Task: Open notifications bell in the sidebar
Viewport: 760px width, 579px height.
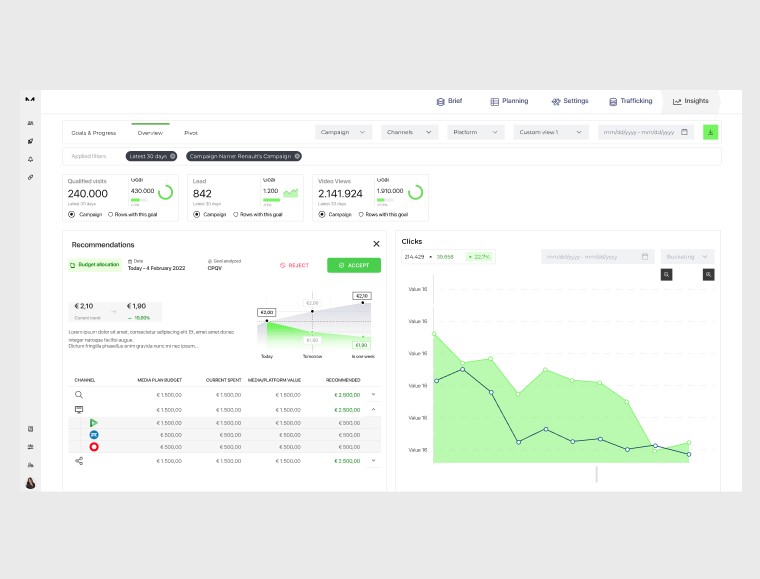Action: click(31, 159)
